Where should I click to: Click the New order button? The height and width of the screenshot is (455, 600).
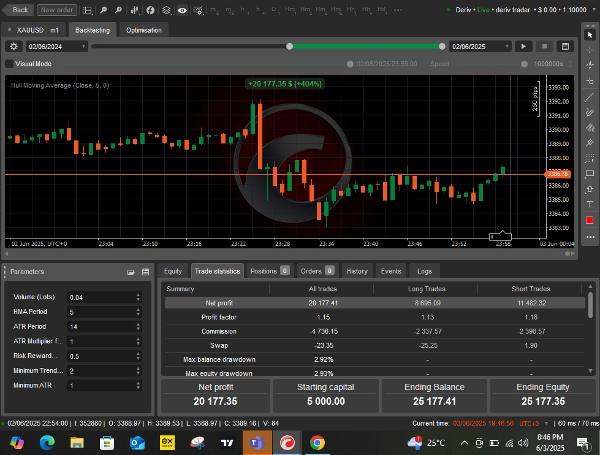pyautogui.click(x=57, y=10)
